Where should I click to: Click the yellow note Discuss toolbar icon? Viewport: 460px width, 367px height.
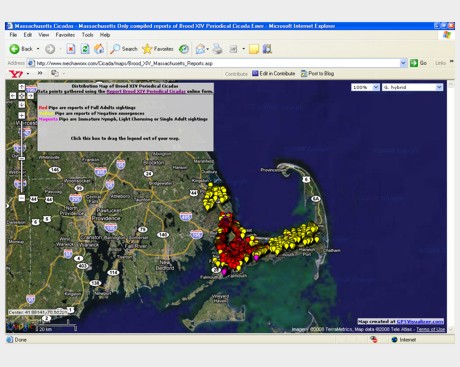pyautogui.click(x=254, y=49)
